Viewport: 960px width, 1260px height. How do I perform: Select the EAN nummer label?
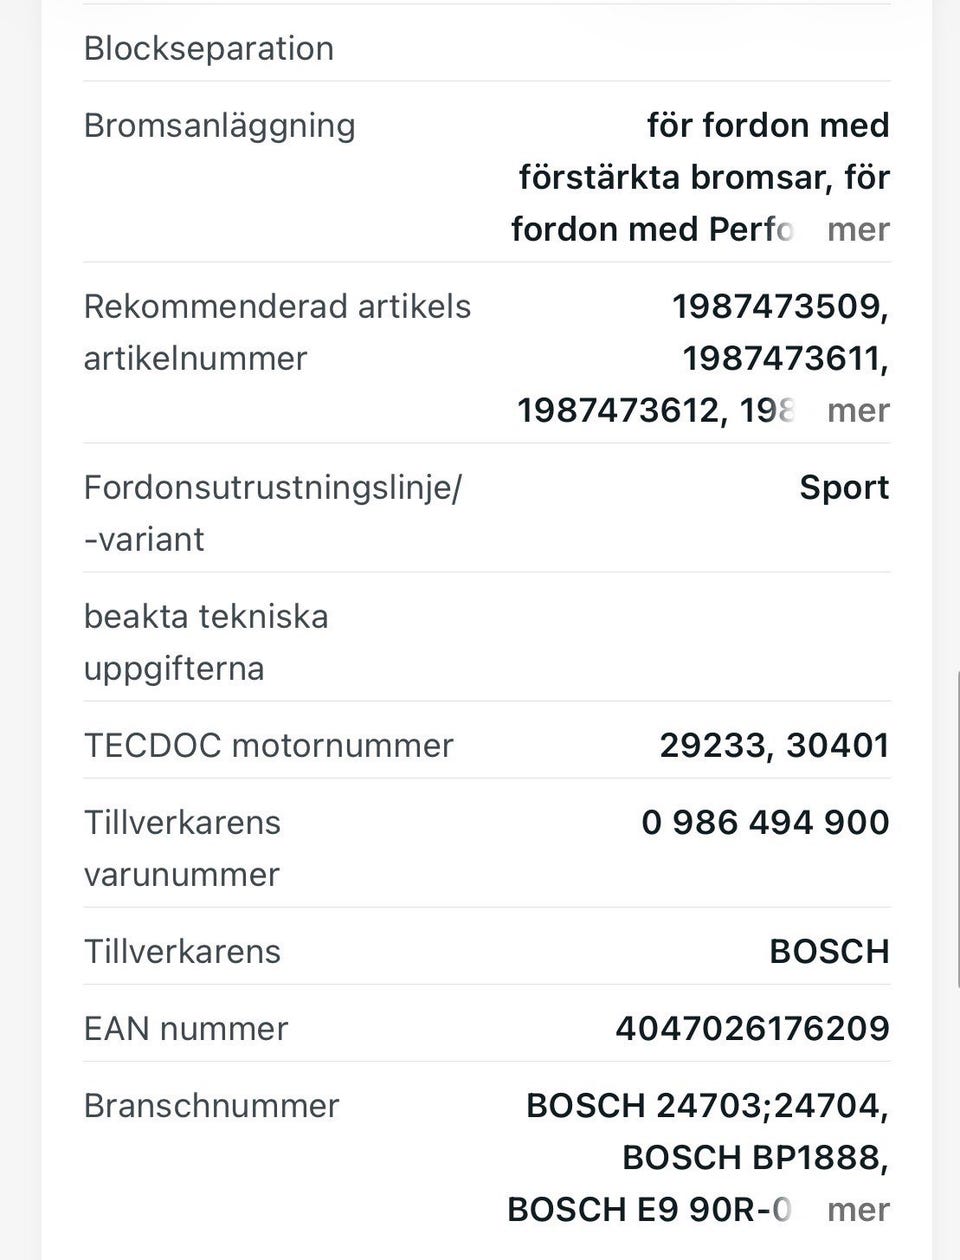186,1029
